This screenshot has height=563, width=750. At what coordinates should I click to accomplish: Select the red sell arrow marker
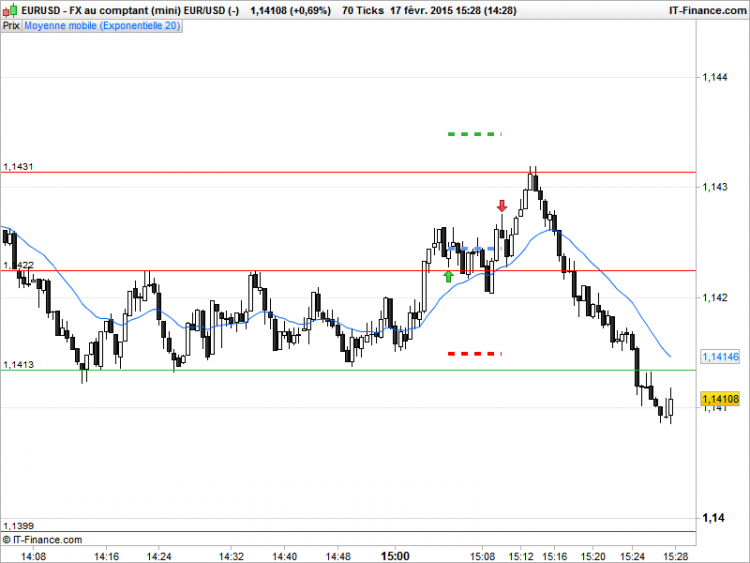tap(502, 206)
